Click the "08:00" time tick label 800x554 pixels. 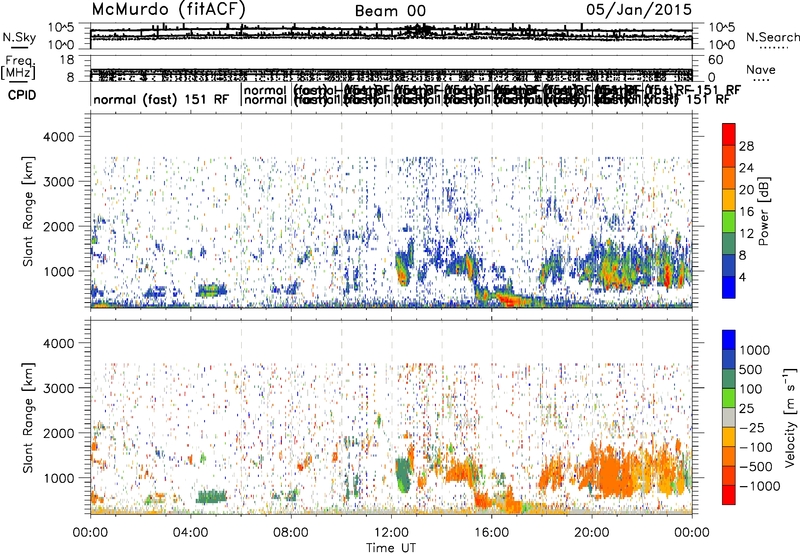coord(291,533)
